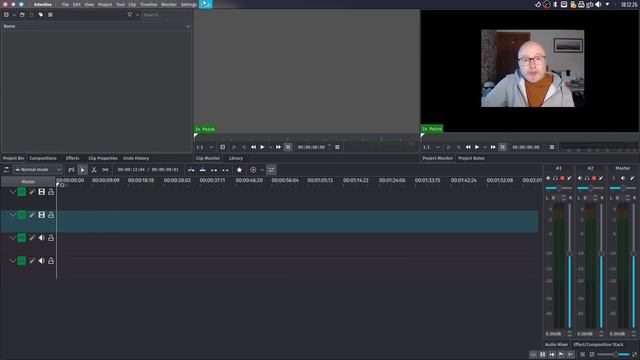Collapse the first audio track chevron
The width and height of the screenshot is (640, 360).
coord(13,238)
